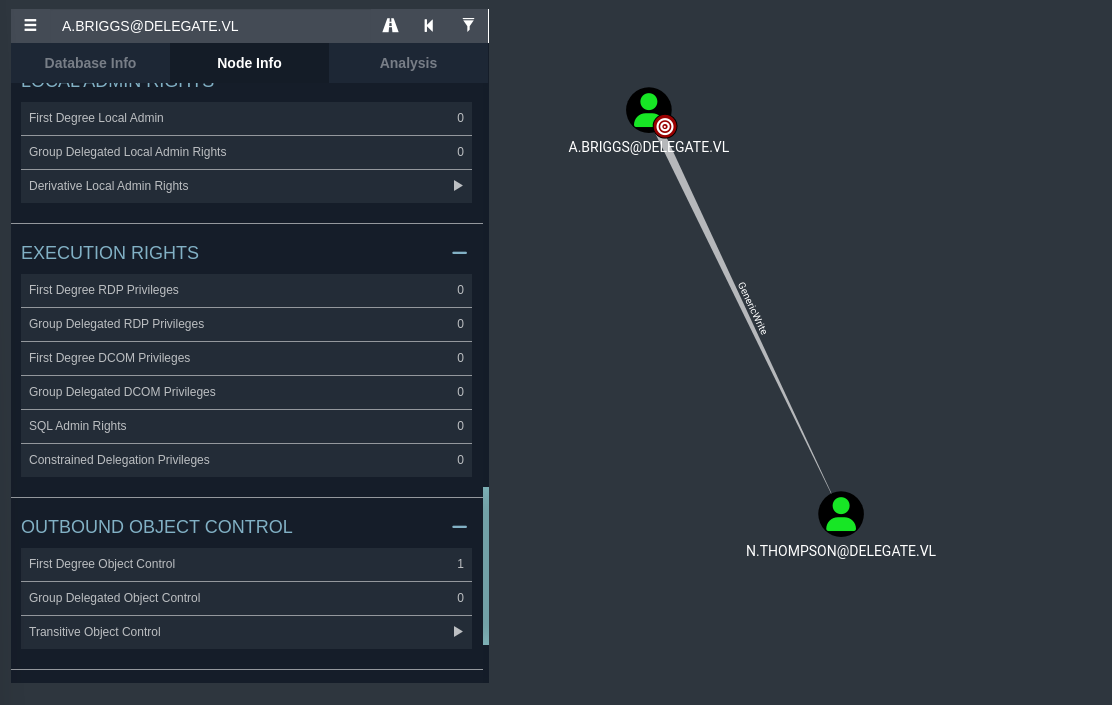The height and width of the screenshot is (705, 1112).
Task: Expand Transitive Object Control arrow
Action: pos(458,632)
